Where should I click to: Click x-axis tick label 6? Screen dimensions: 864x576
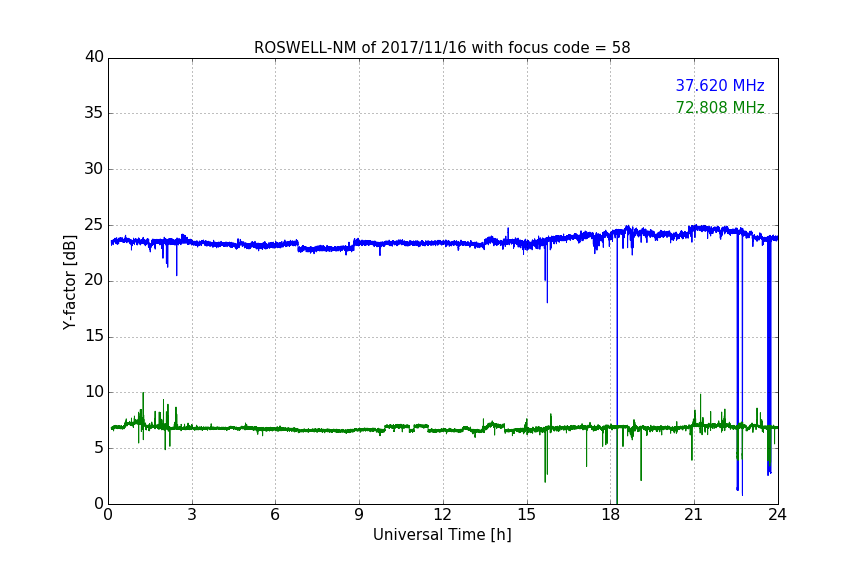[x=276, y=515]
